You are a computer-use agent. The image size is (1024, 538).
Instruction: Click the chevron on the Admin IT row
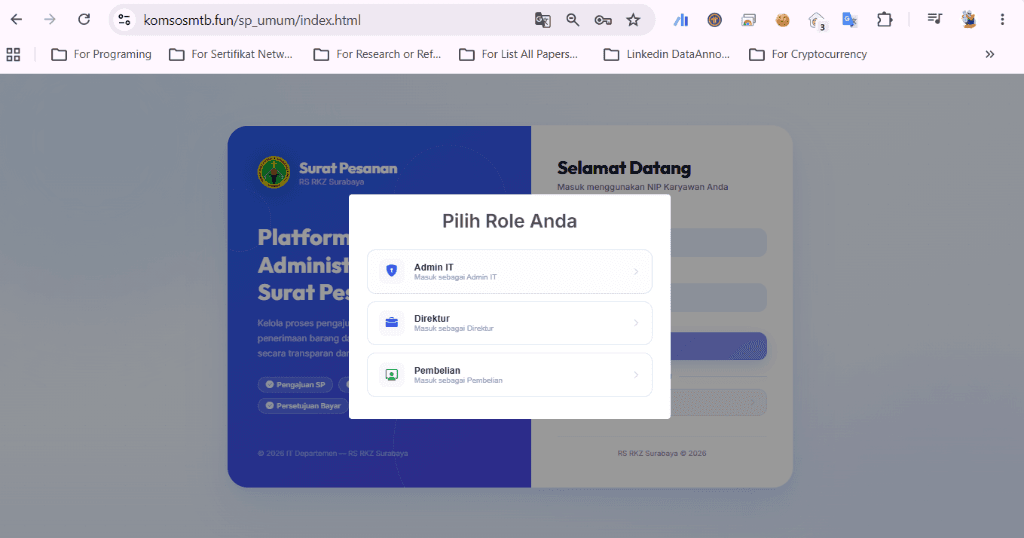pyautogui.click(x=636, y=272)
